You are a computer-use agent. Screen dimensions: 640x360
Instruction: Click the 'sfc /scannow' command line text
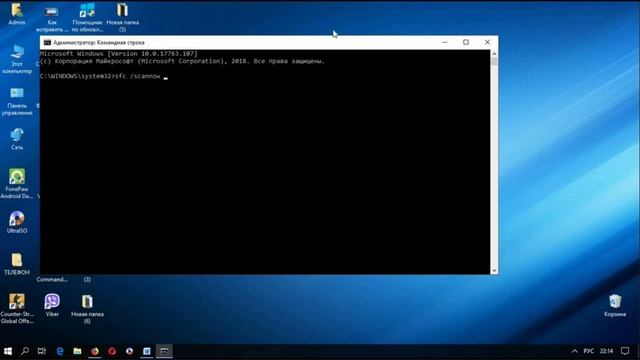click(x=138, y=76)
